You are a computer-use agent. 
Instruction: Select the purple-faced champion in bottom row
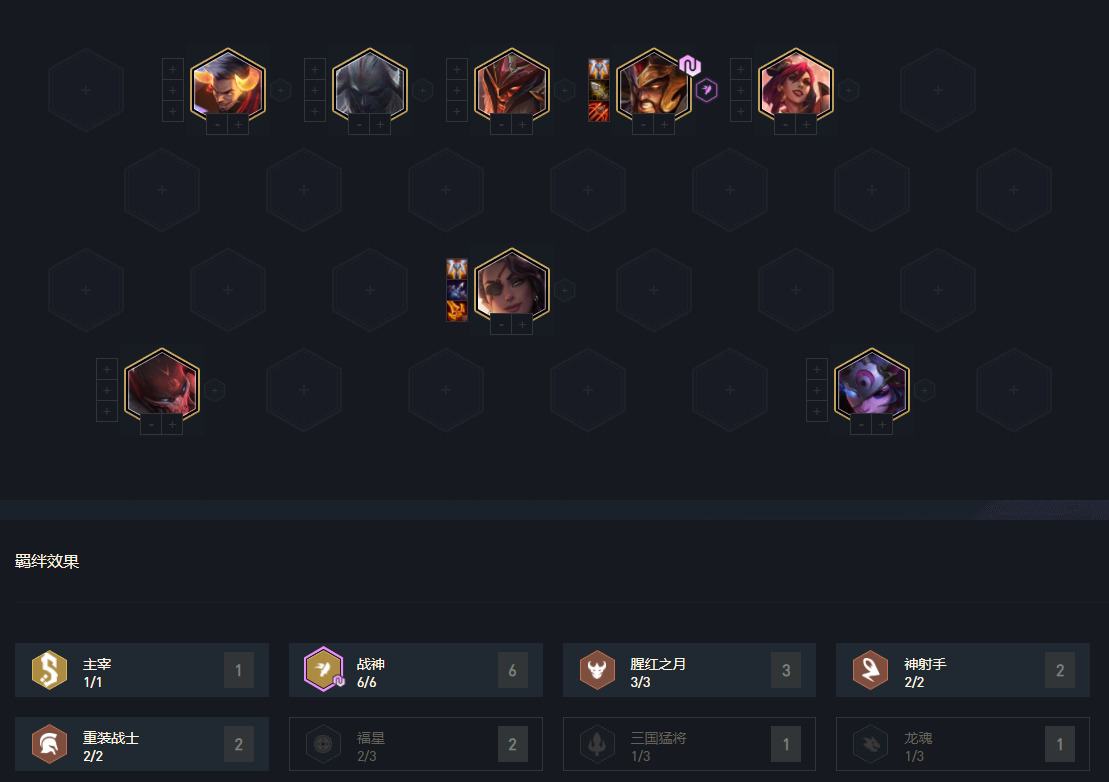click(871, 388)
